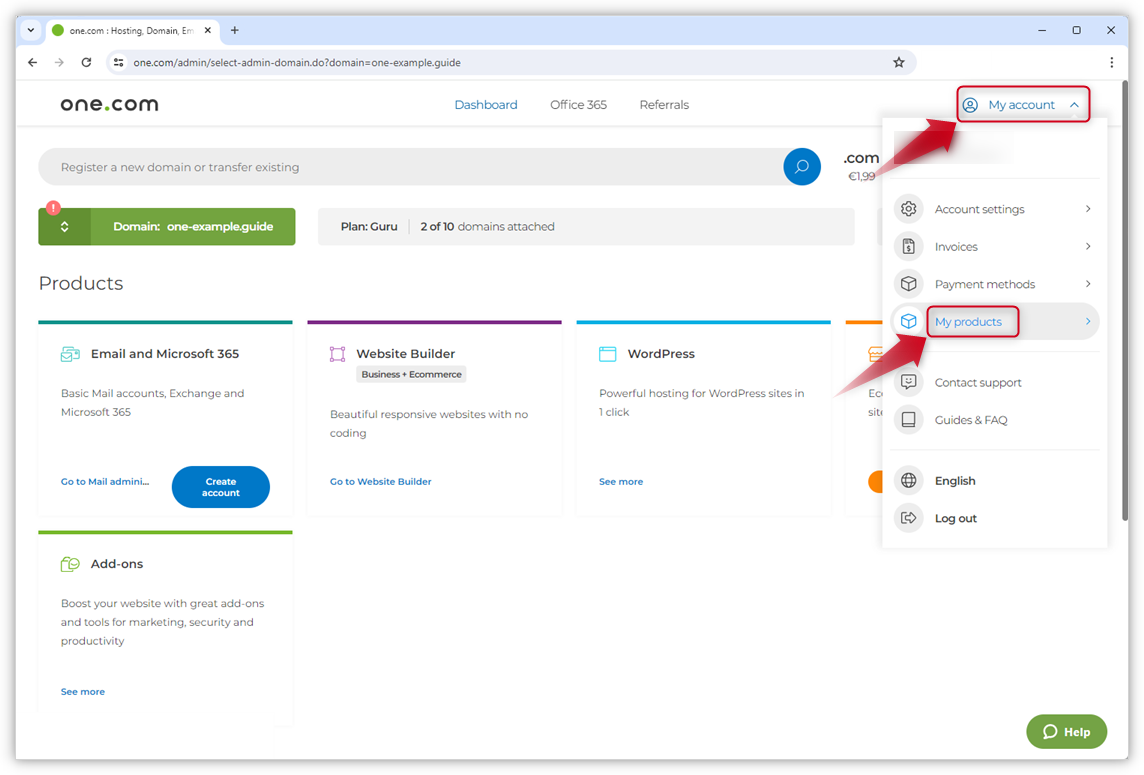Click the blue domain search magnifier icon

[x=801, y=167]
